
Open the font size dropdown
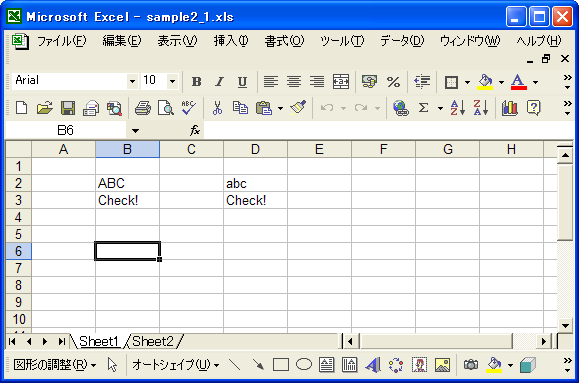click(172, 81)
